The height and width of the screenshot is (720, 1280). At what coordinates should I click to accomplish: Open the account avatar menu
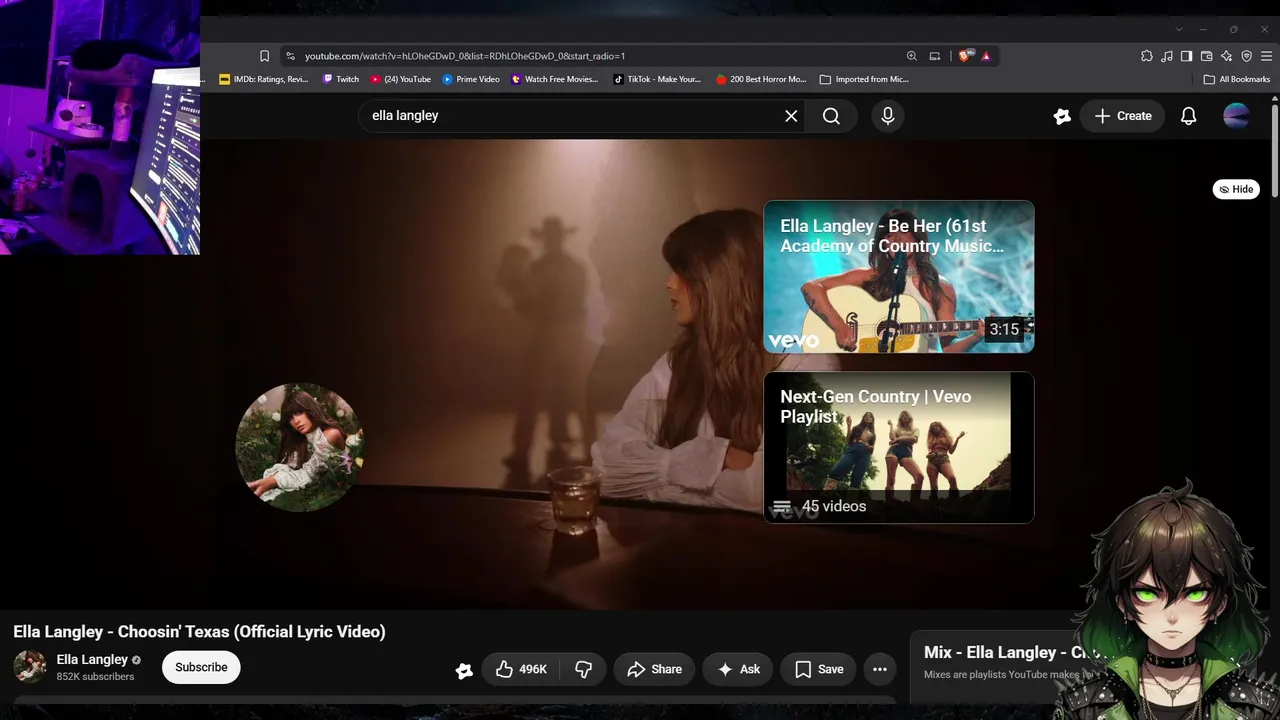[1236, 116]
